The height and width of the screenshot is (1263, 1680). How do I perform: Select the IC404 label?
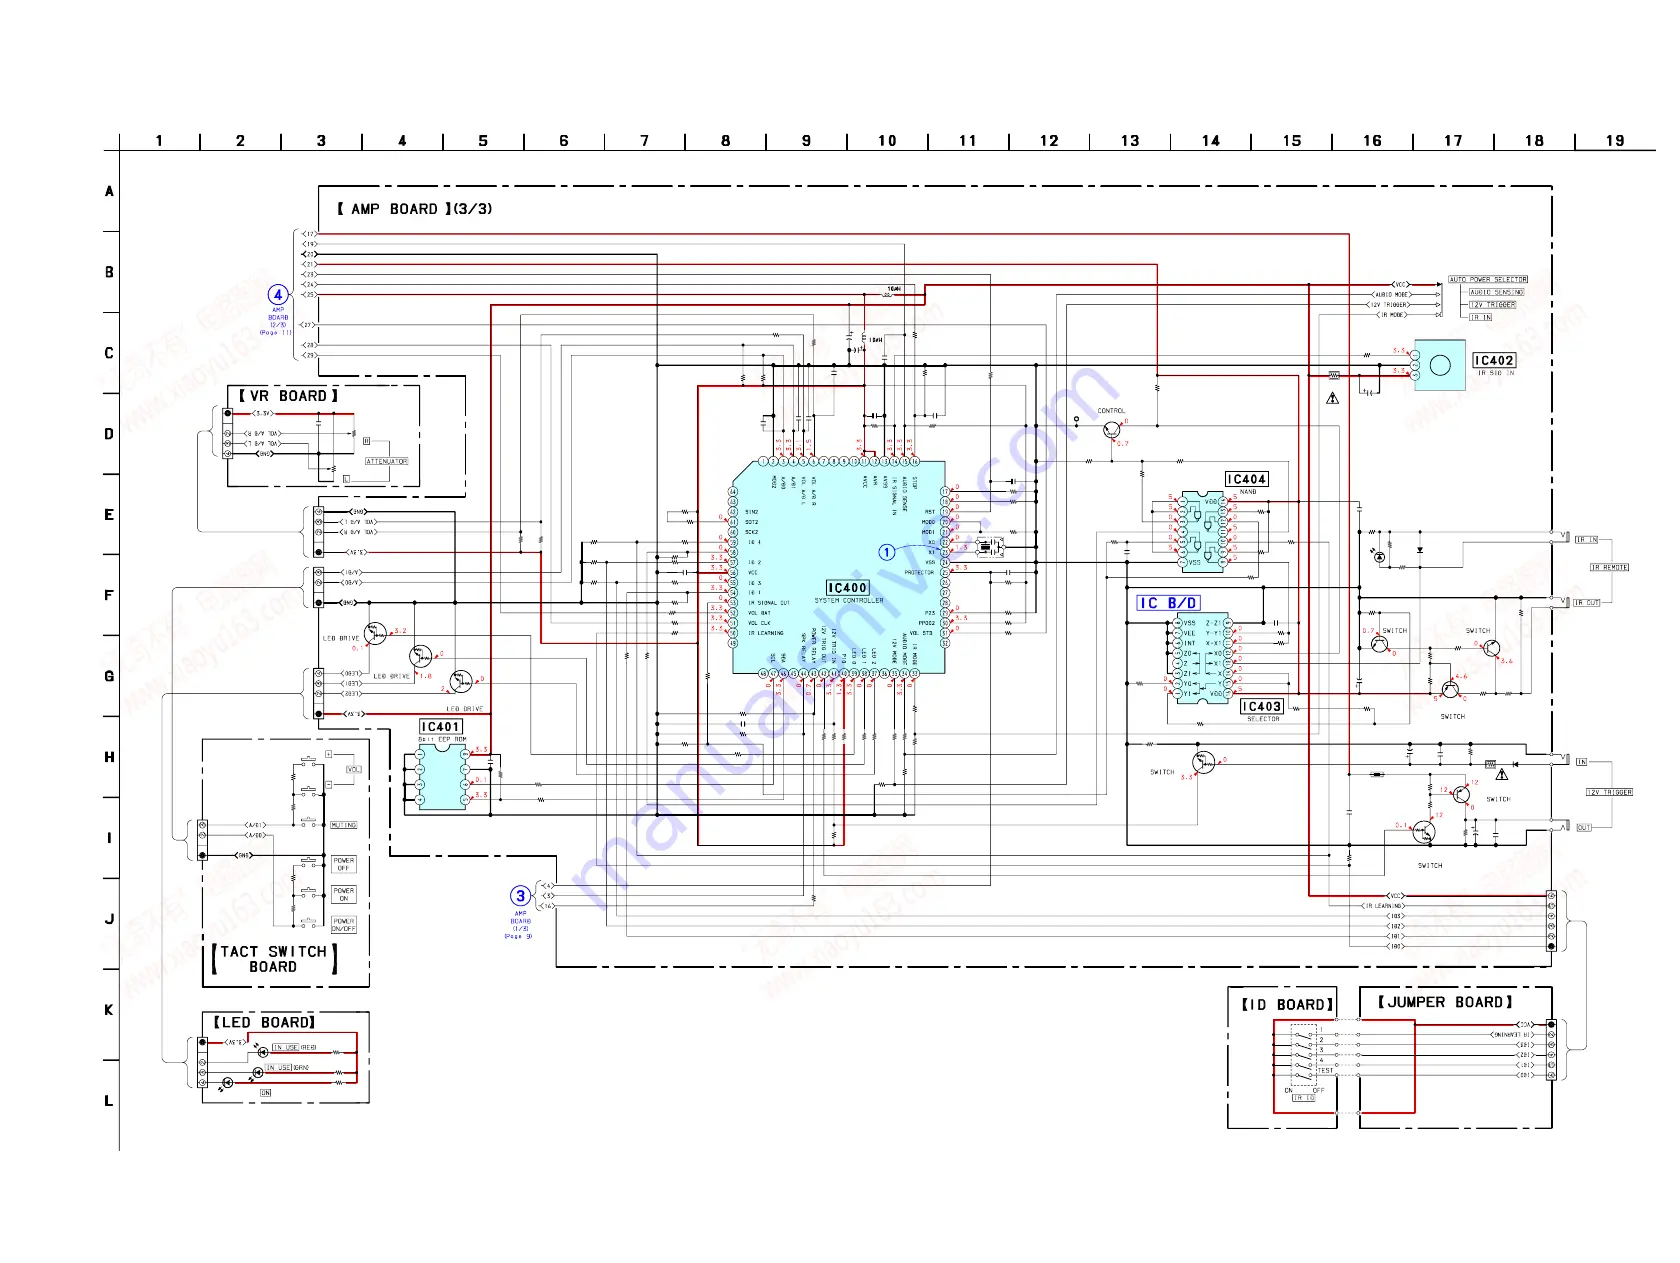click(1247, 479)
